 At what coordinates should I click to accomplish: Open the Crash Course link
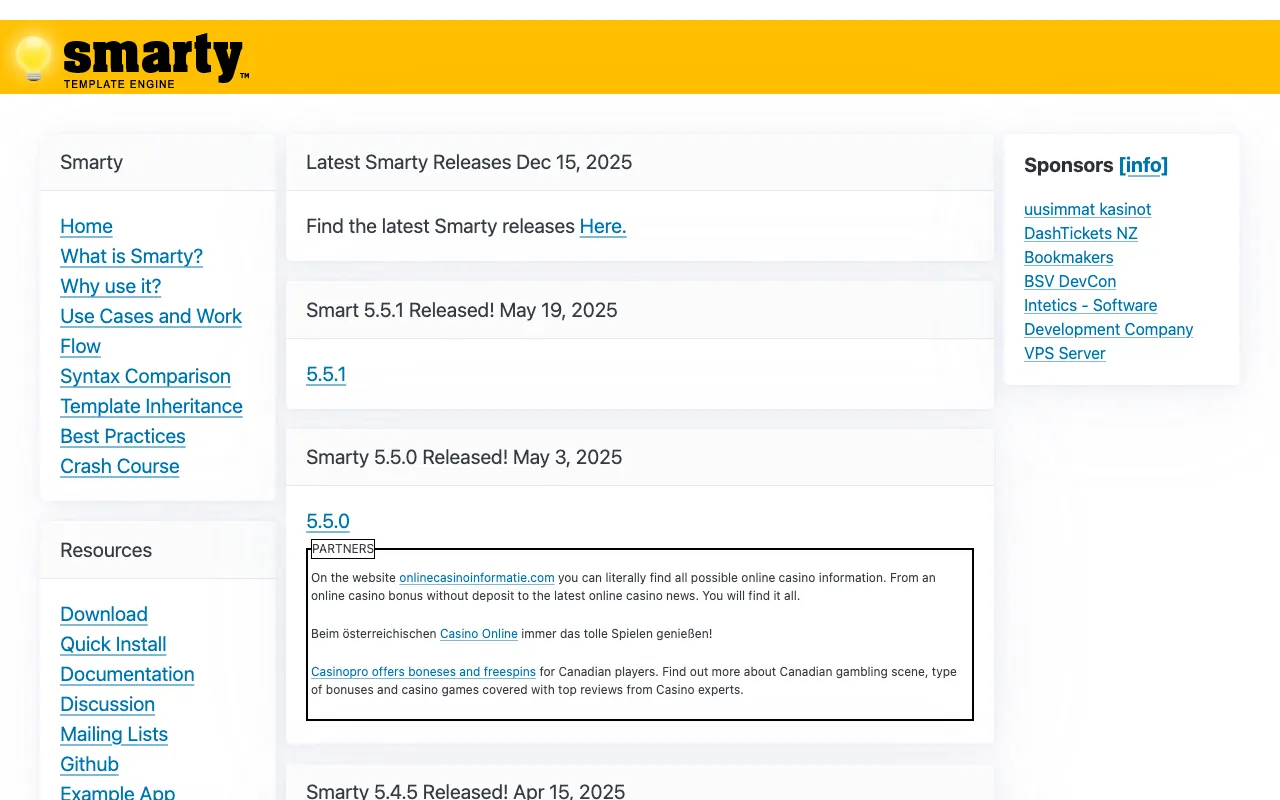click(x=119, y=466)
